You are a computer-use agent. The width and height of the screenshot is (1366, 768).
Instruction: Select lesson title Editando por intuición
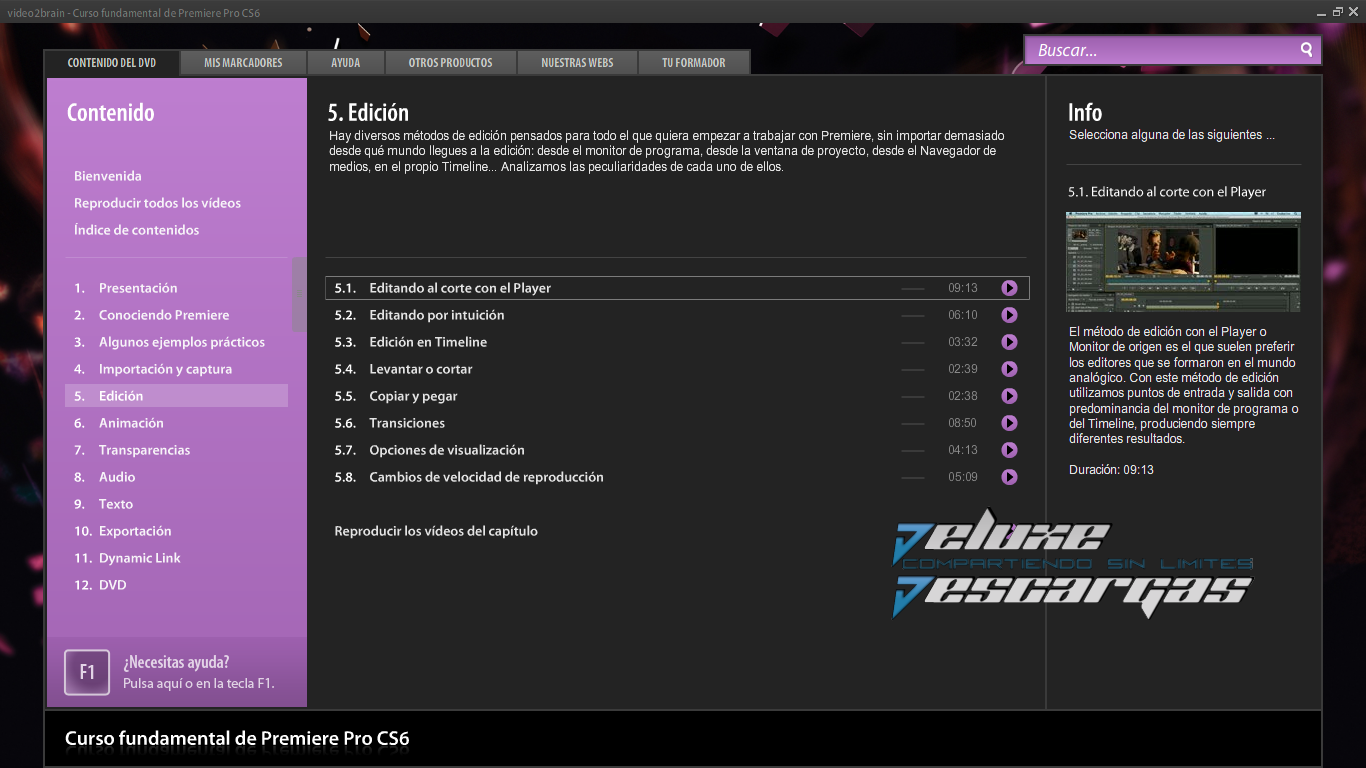(437, 315)
